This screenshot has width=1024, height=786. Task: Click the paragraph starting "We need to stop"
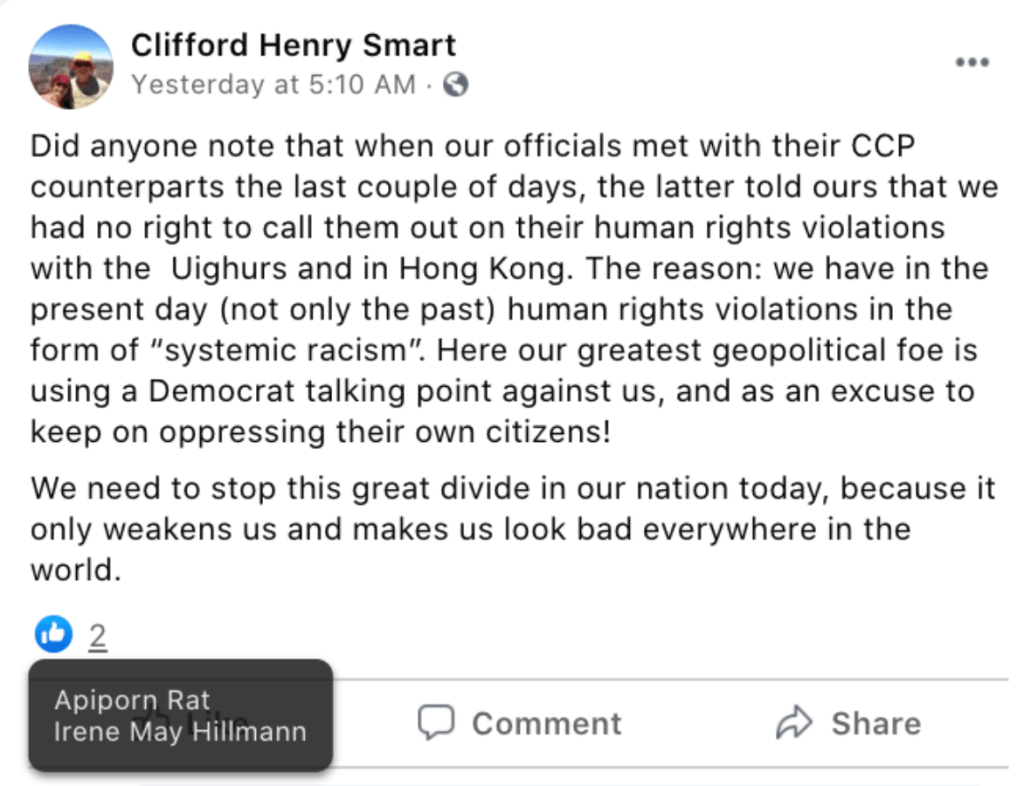(x=510, y=529)
